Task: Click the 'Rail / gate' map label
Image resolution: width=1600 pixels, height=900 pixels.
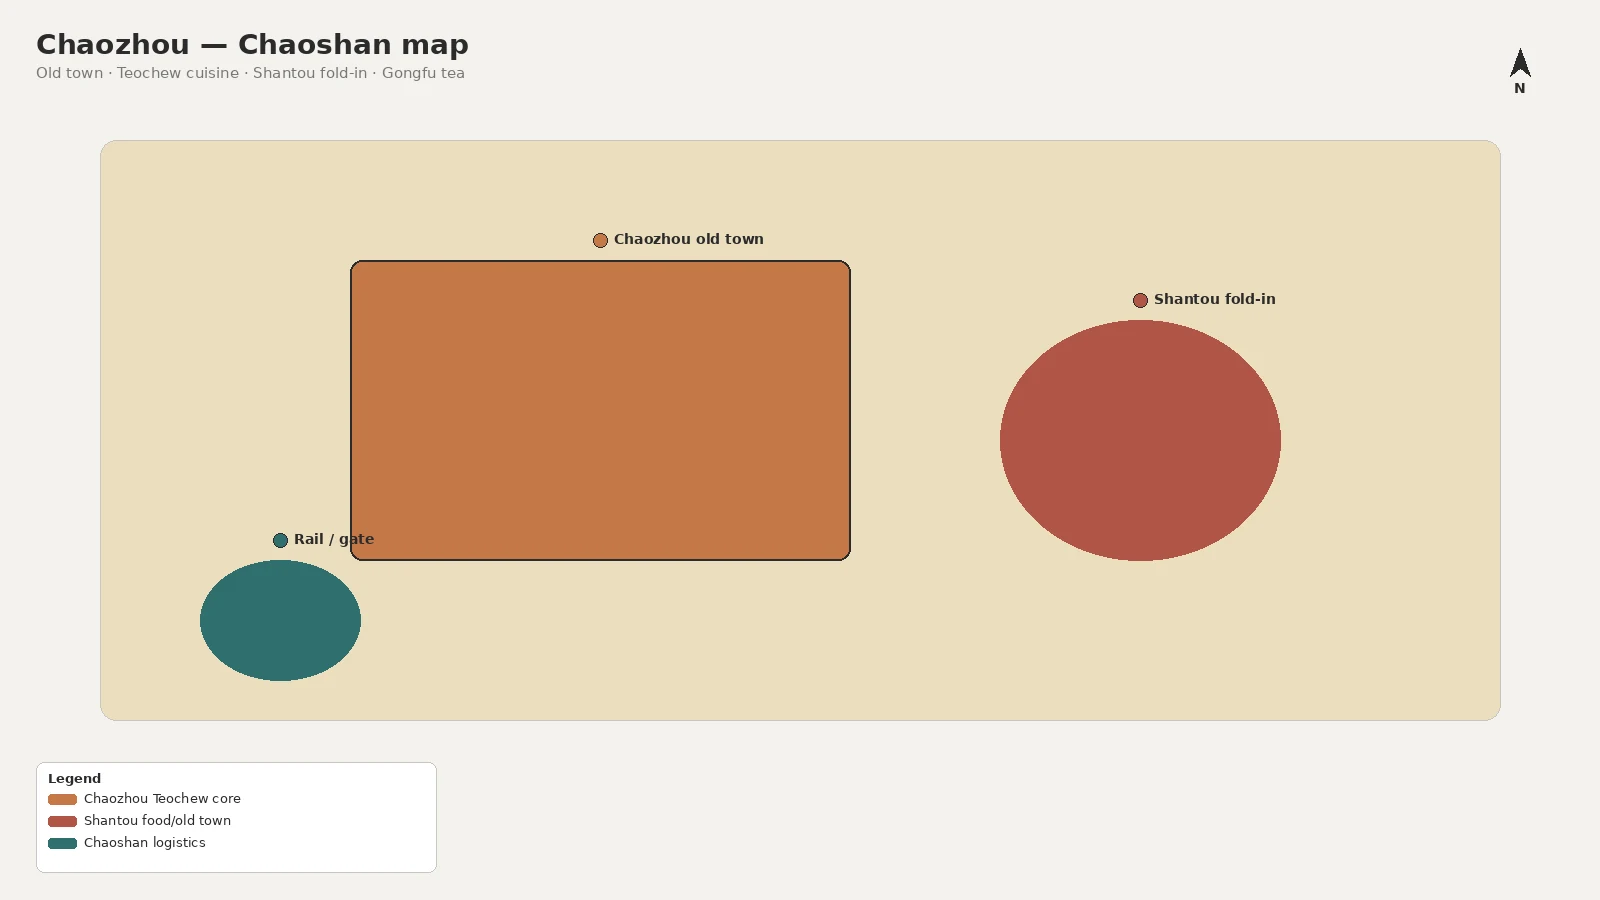Action: [334, 539]
